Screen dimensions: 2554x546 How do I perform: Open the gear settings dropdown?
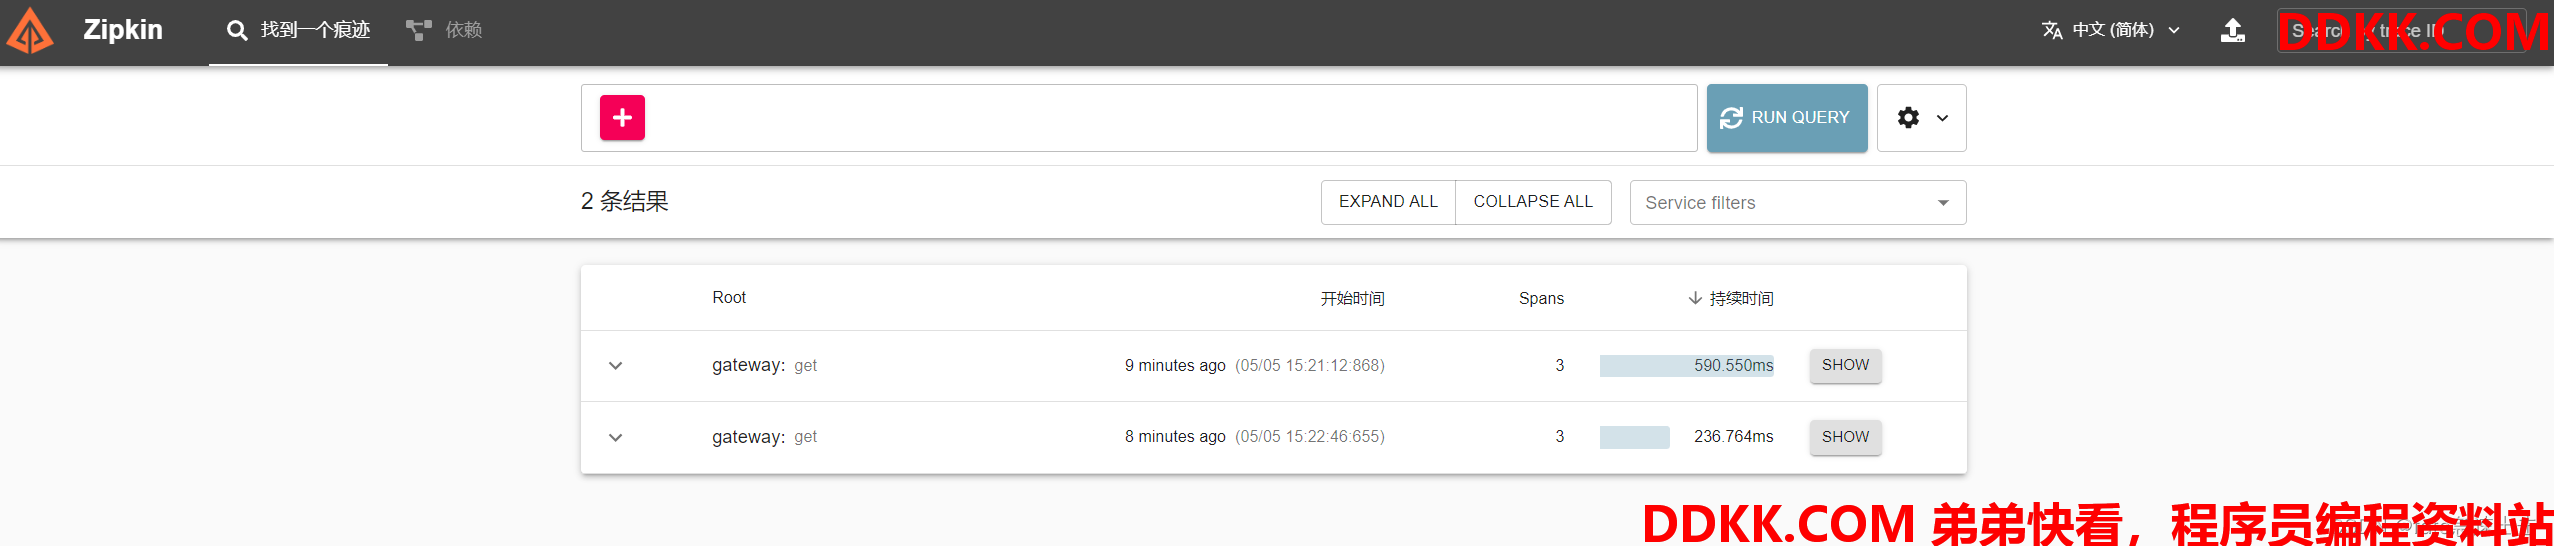pos(1921,118)
